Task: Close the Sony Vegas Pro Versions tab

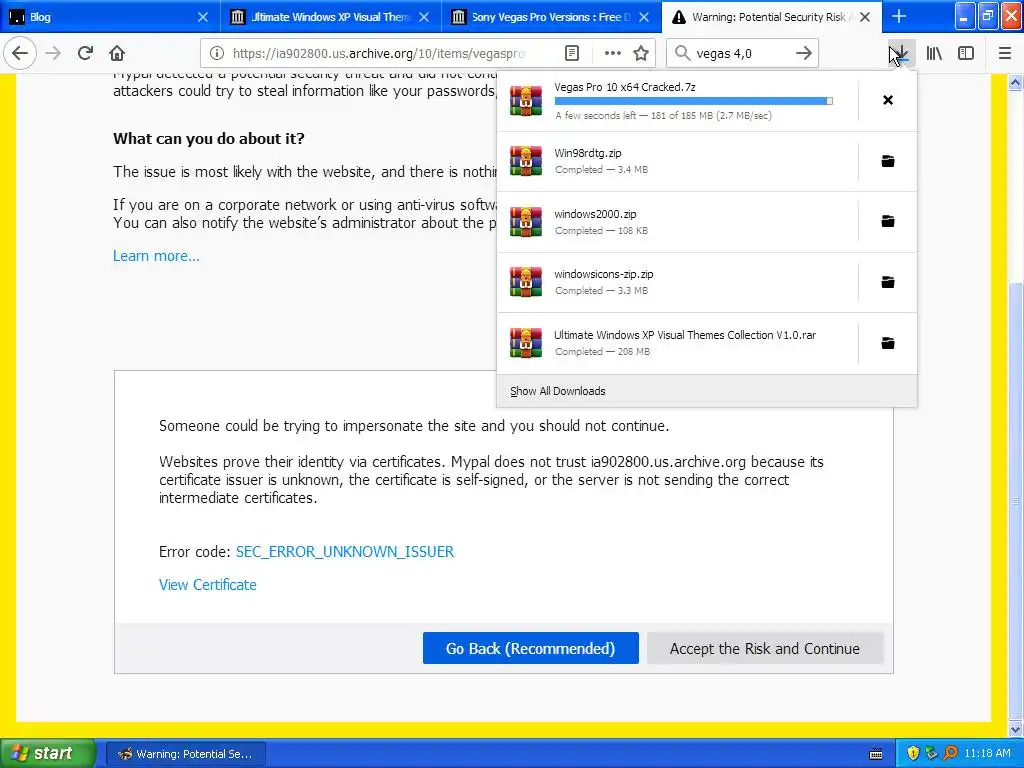Action: point(644,17)
